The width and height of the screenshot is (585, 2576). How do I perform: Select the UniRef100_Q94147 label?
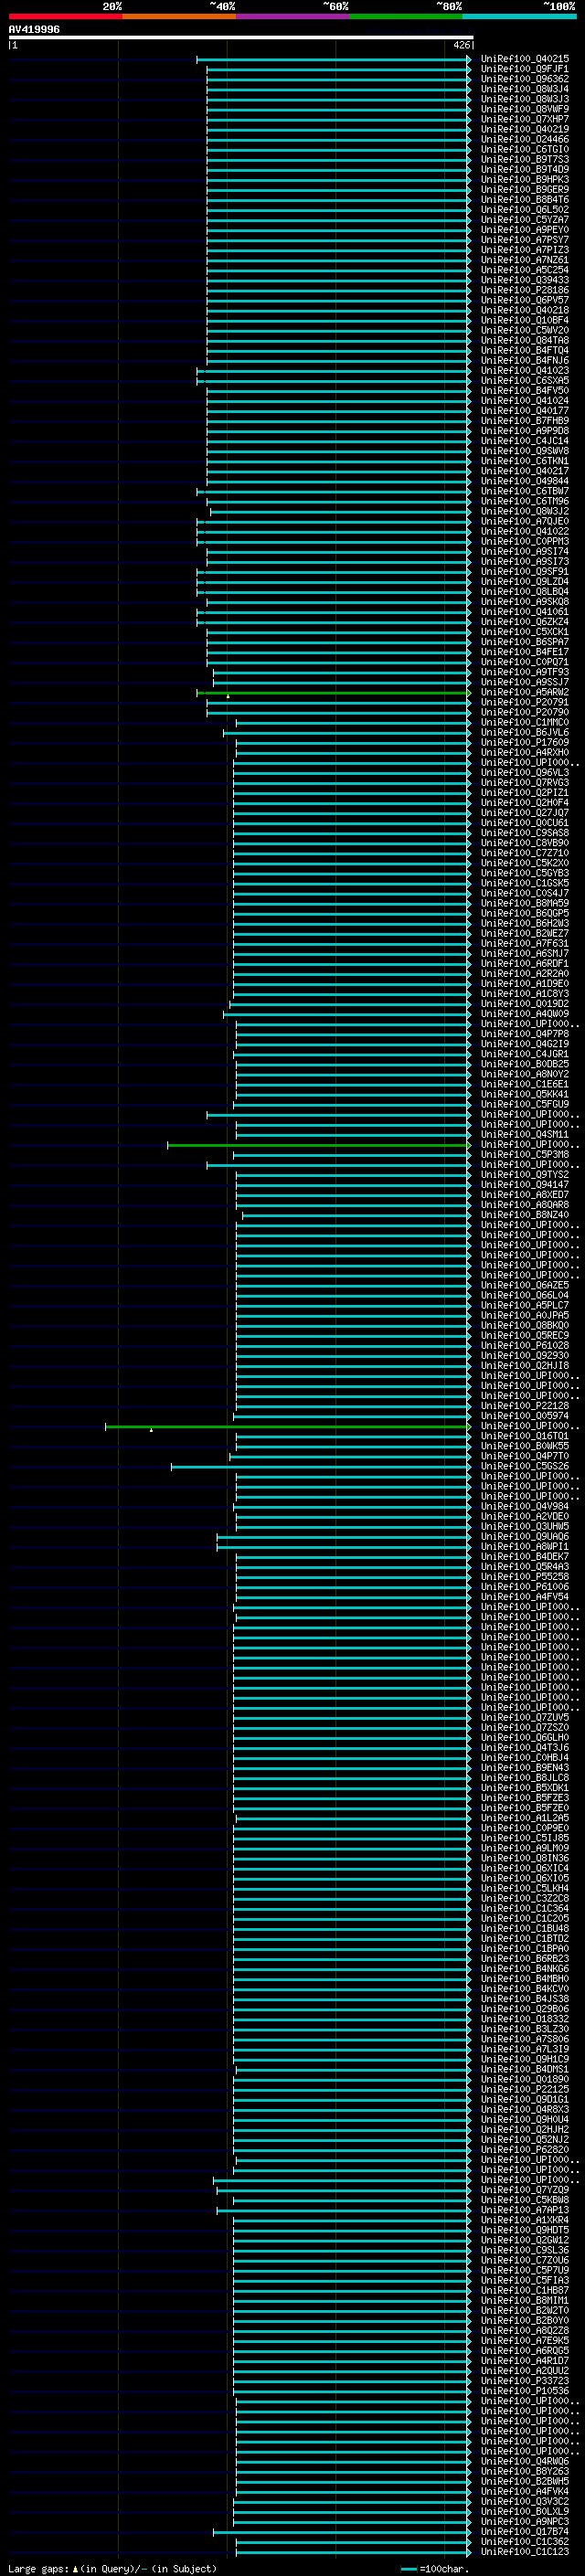pos(525,1184)
